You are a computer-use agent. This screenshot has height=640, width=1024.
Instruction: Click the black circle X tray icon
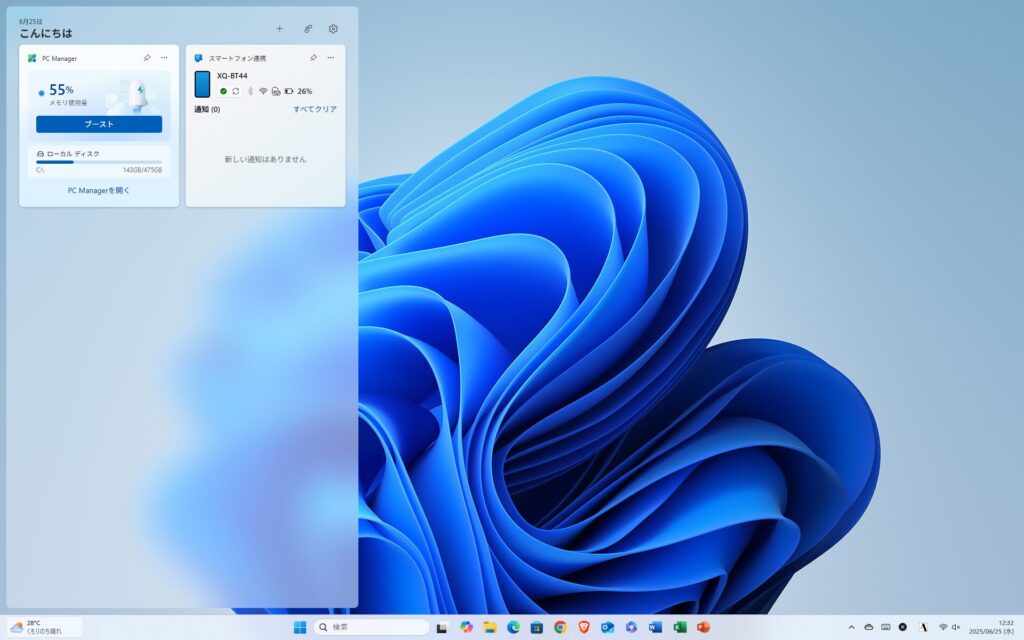(x=903, y=628)
